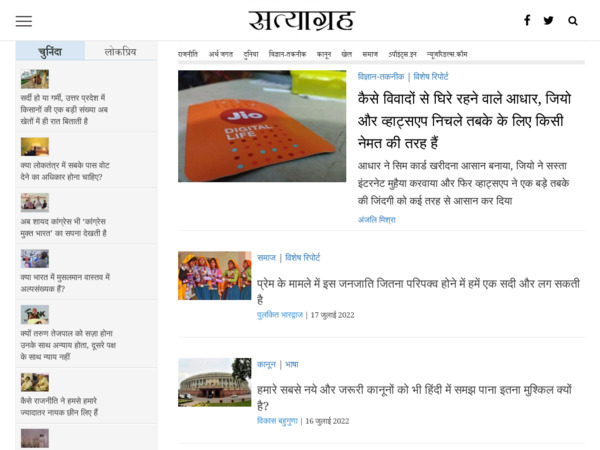
Task: Open the विज्ञान-तकनीक nav section
Action: [x=287, y=54]
